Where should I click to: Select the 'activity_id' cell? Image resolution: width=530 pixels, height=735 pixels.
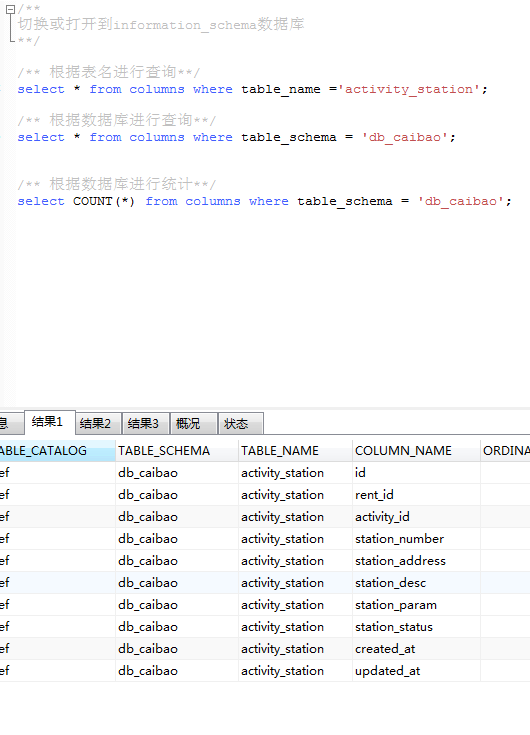point(416,517)
